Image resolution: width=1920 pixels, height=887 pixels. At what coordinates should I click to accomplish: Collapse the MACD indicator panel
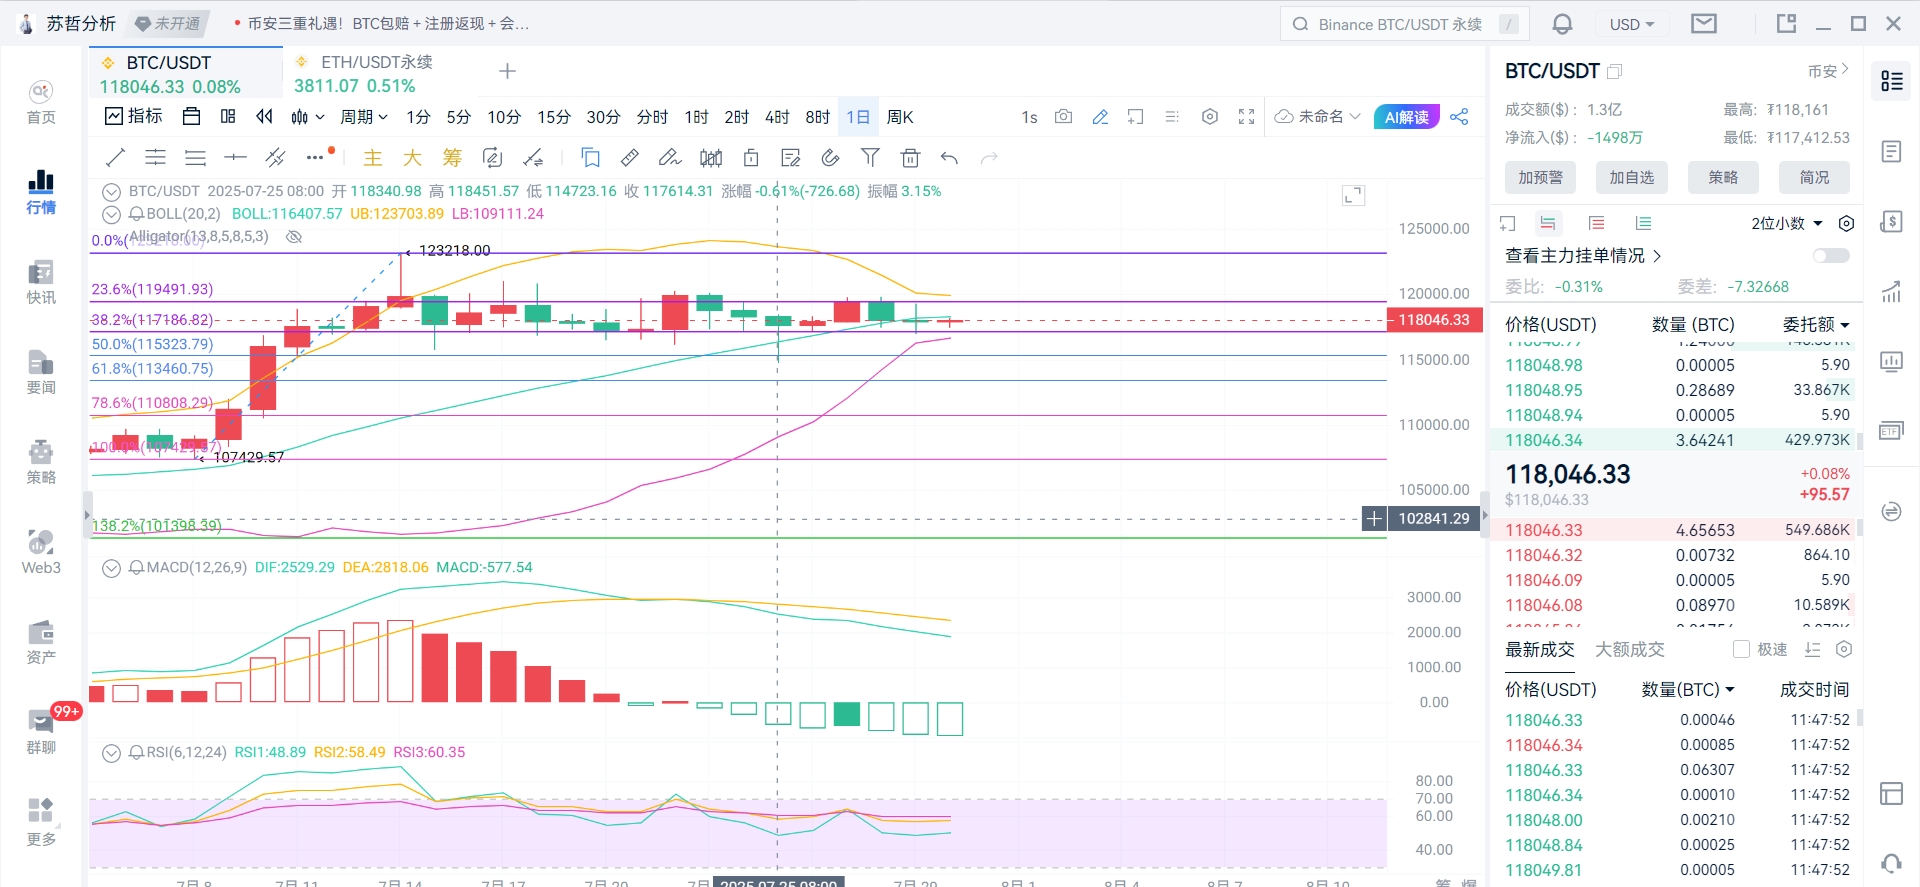(111, 568)
